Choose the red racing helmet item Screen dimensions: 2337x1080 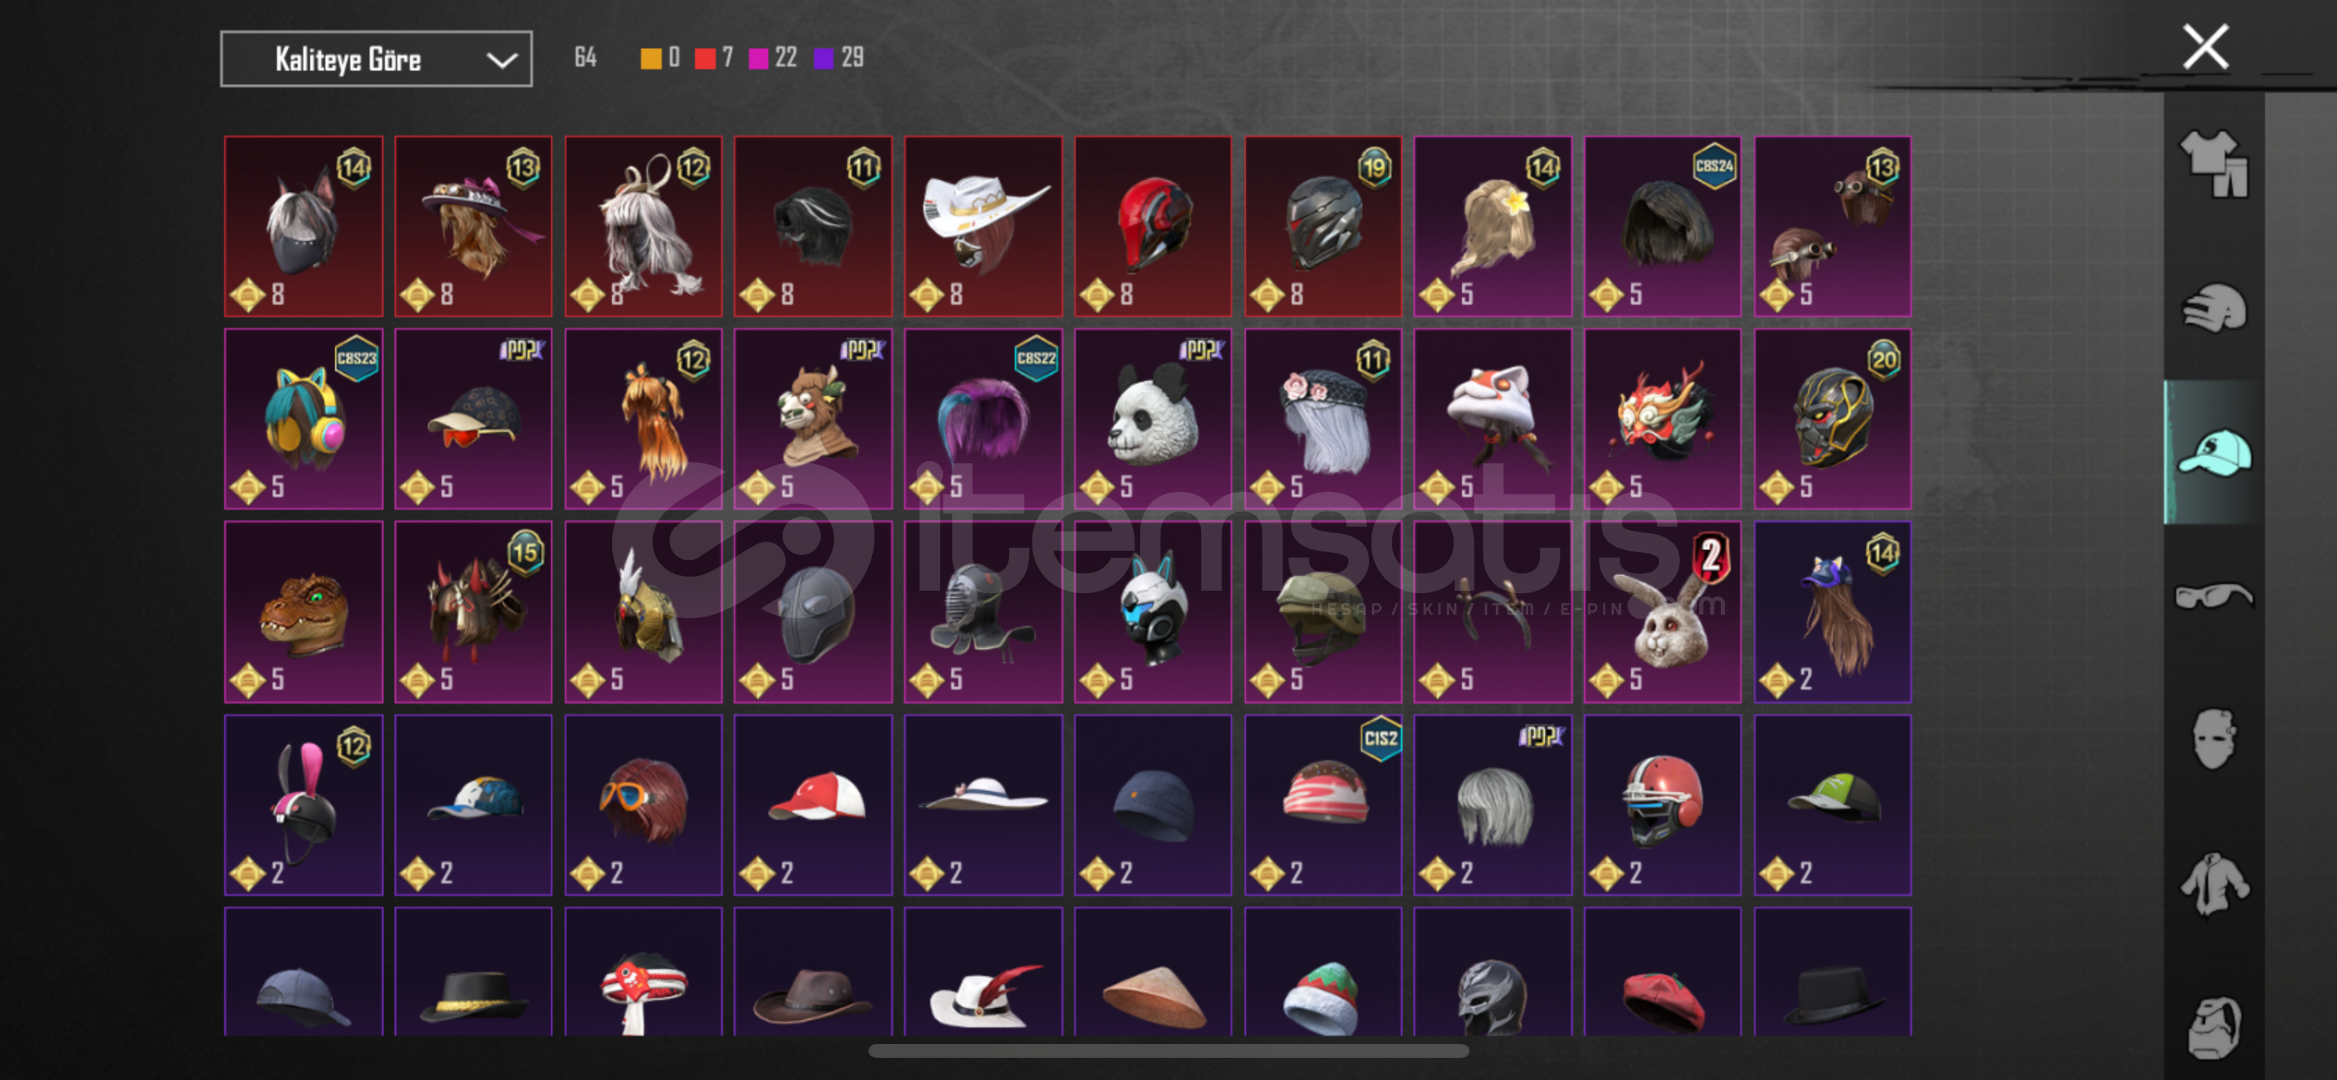[x=1153, y=226]
